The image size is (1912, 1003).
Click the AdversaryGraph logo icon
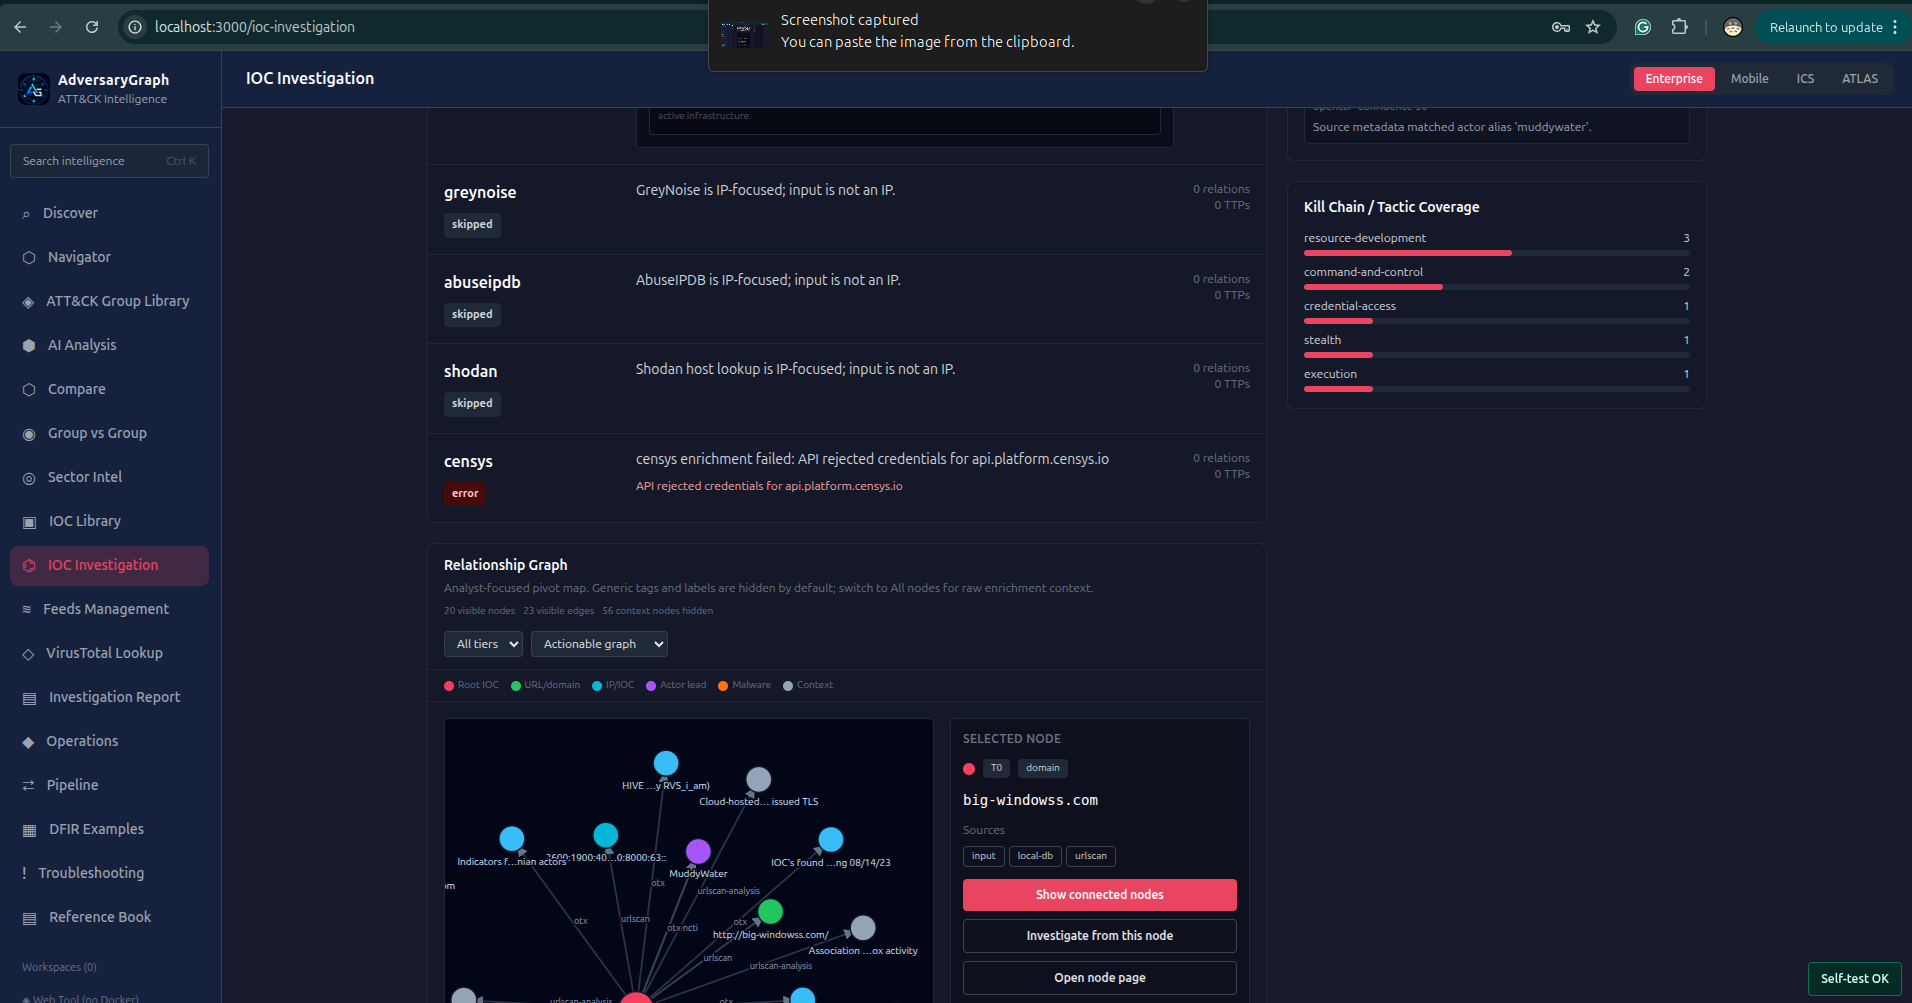tap(34, 89)
